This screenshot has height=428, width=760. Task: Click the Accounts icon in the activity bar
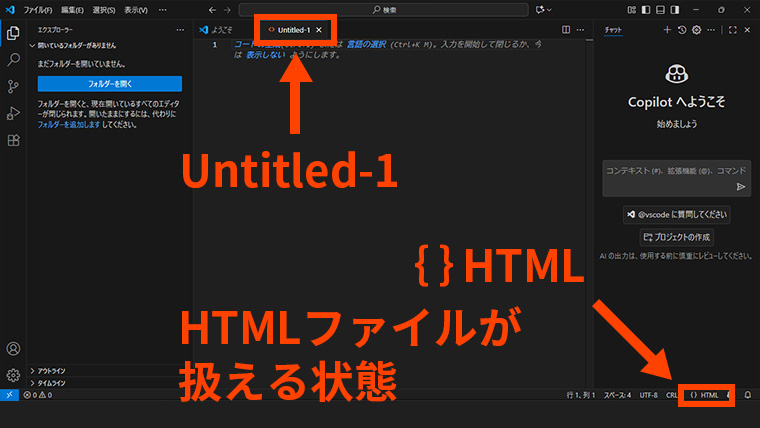click(x=13, y=349)
